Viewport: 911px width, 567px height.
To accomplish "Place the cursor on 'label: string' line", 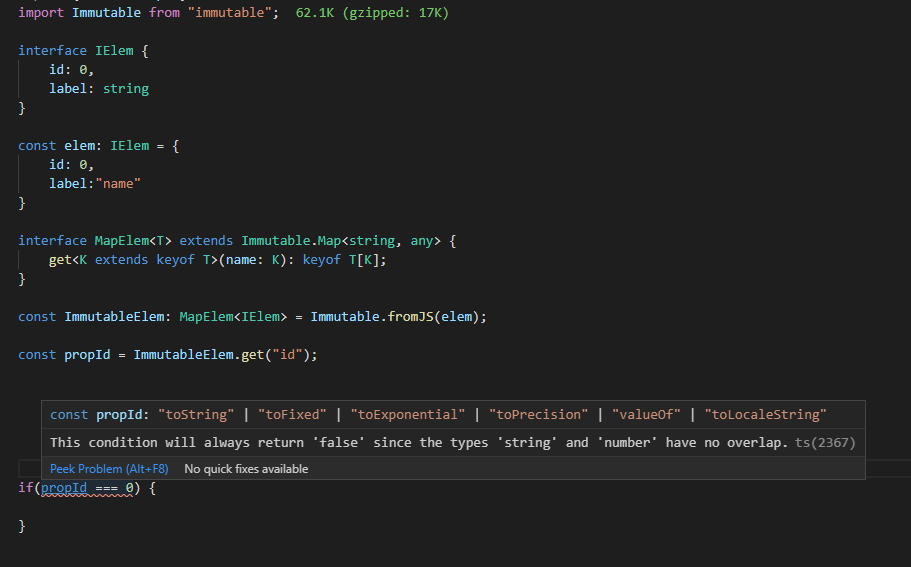I will (x=99, y=88).
